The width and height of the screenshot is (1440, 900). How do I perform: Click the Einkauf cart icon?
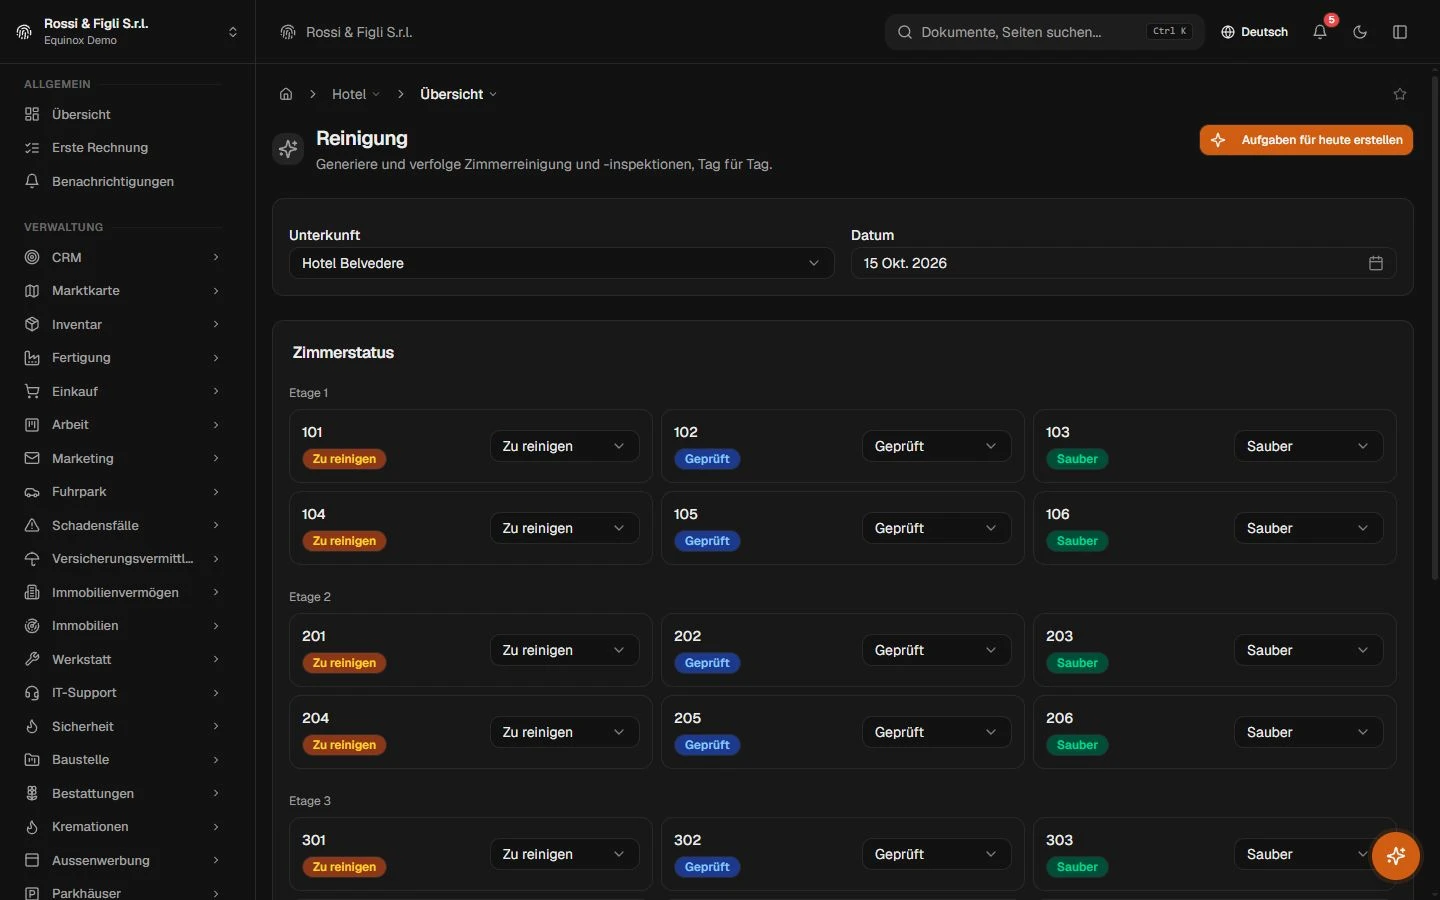point(32,391)
